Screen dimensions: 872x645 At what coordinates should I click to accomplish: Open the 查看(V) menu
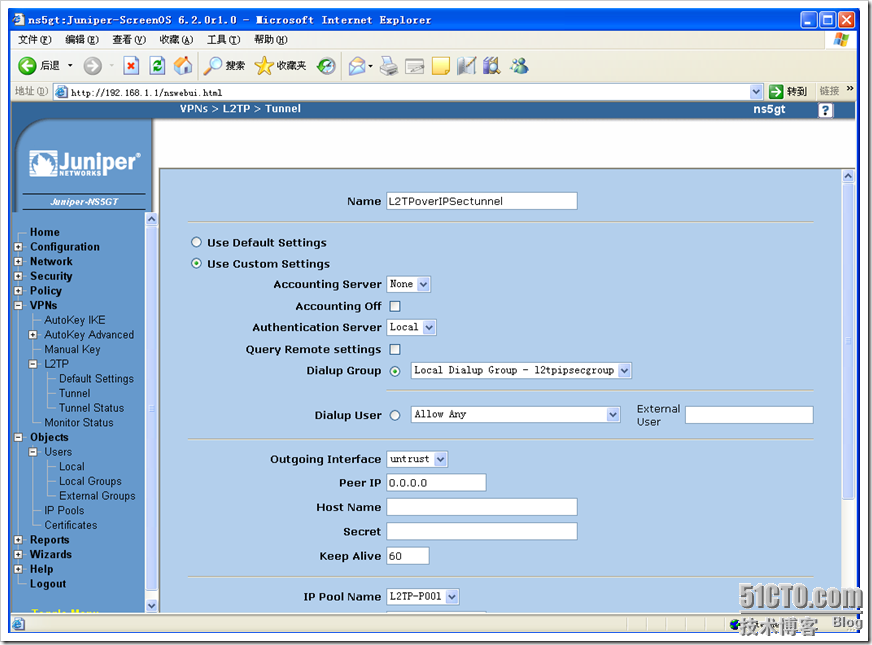pos(129,39)
